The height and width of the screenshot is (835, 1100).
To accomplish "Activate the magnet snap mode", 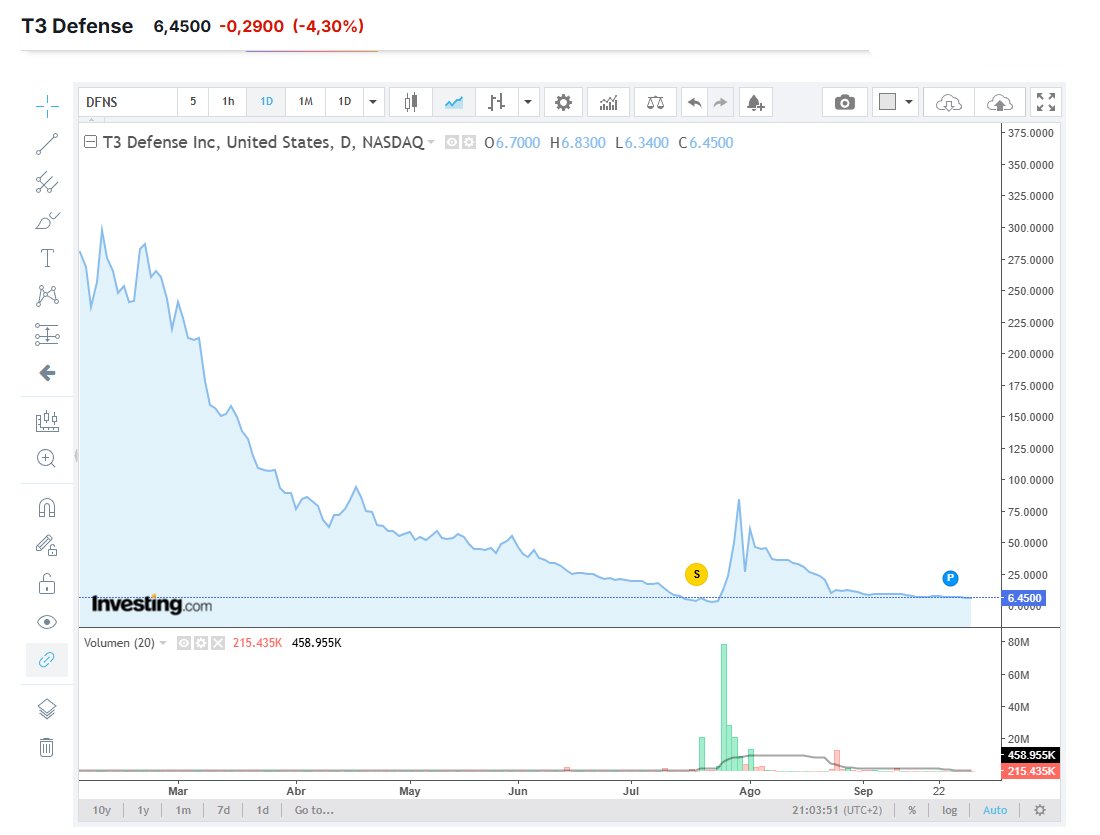I will pyautogui.click(x=46, y=507).
